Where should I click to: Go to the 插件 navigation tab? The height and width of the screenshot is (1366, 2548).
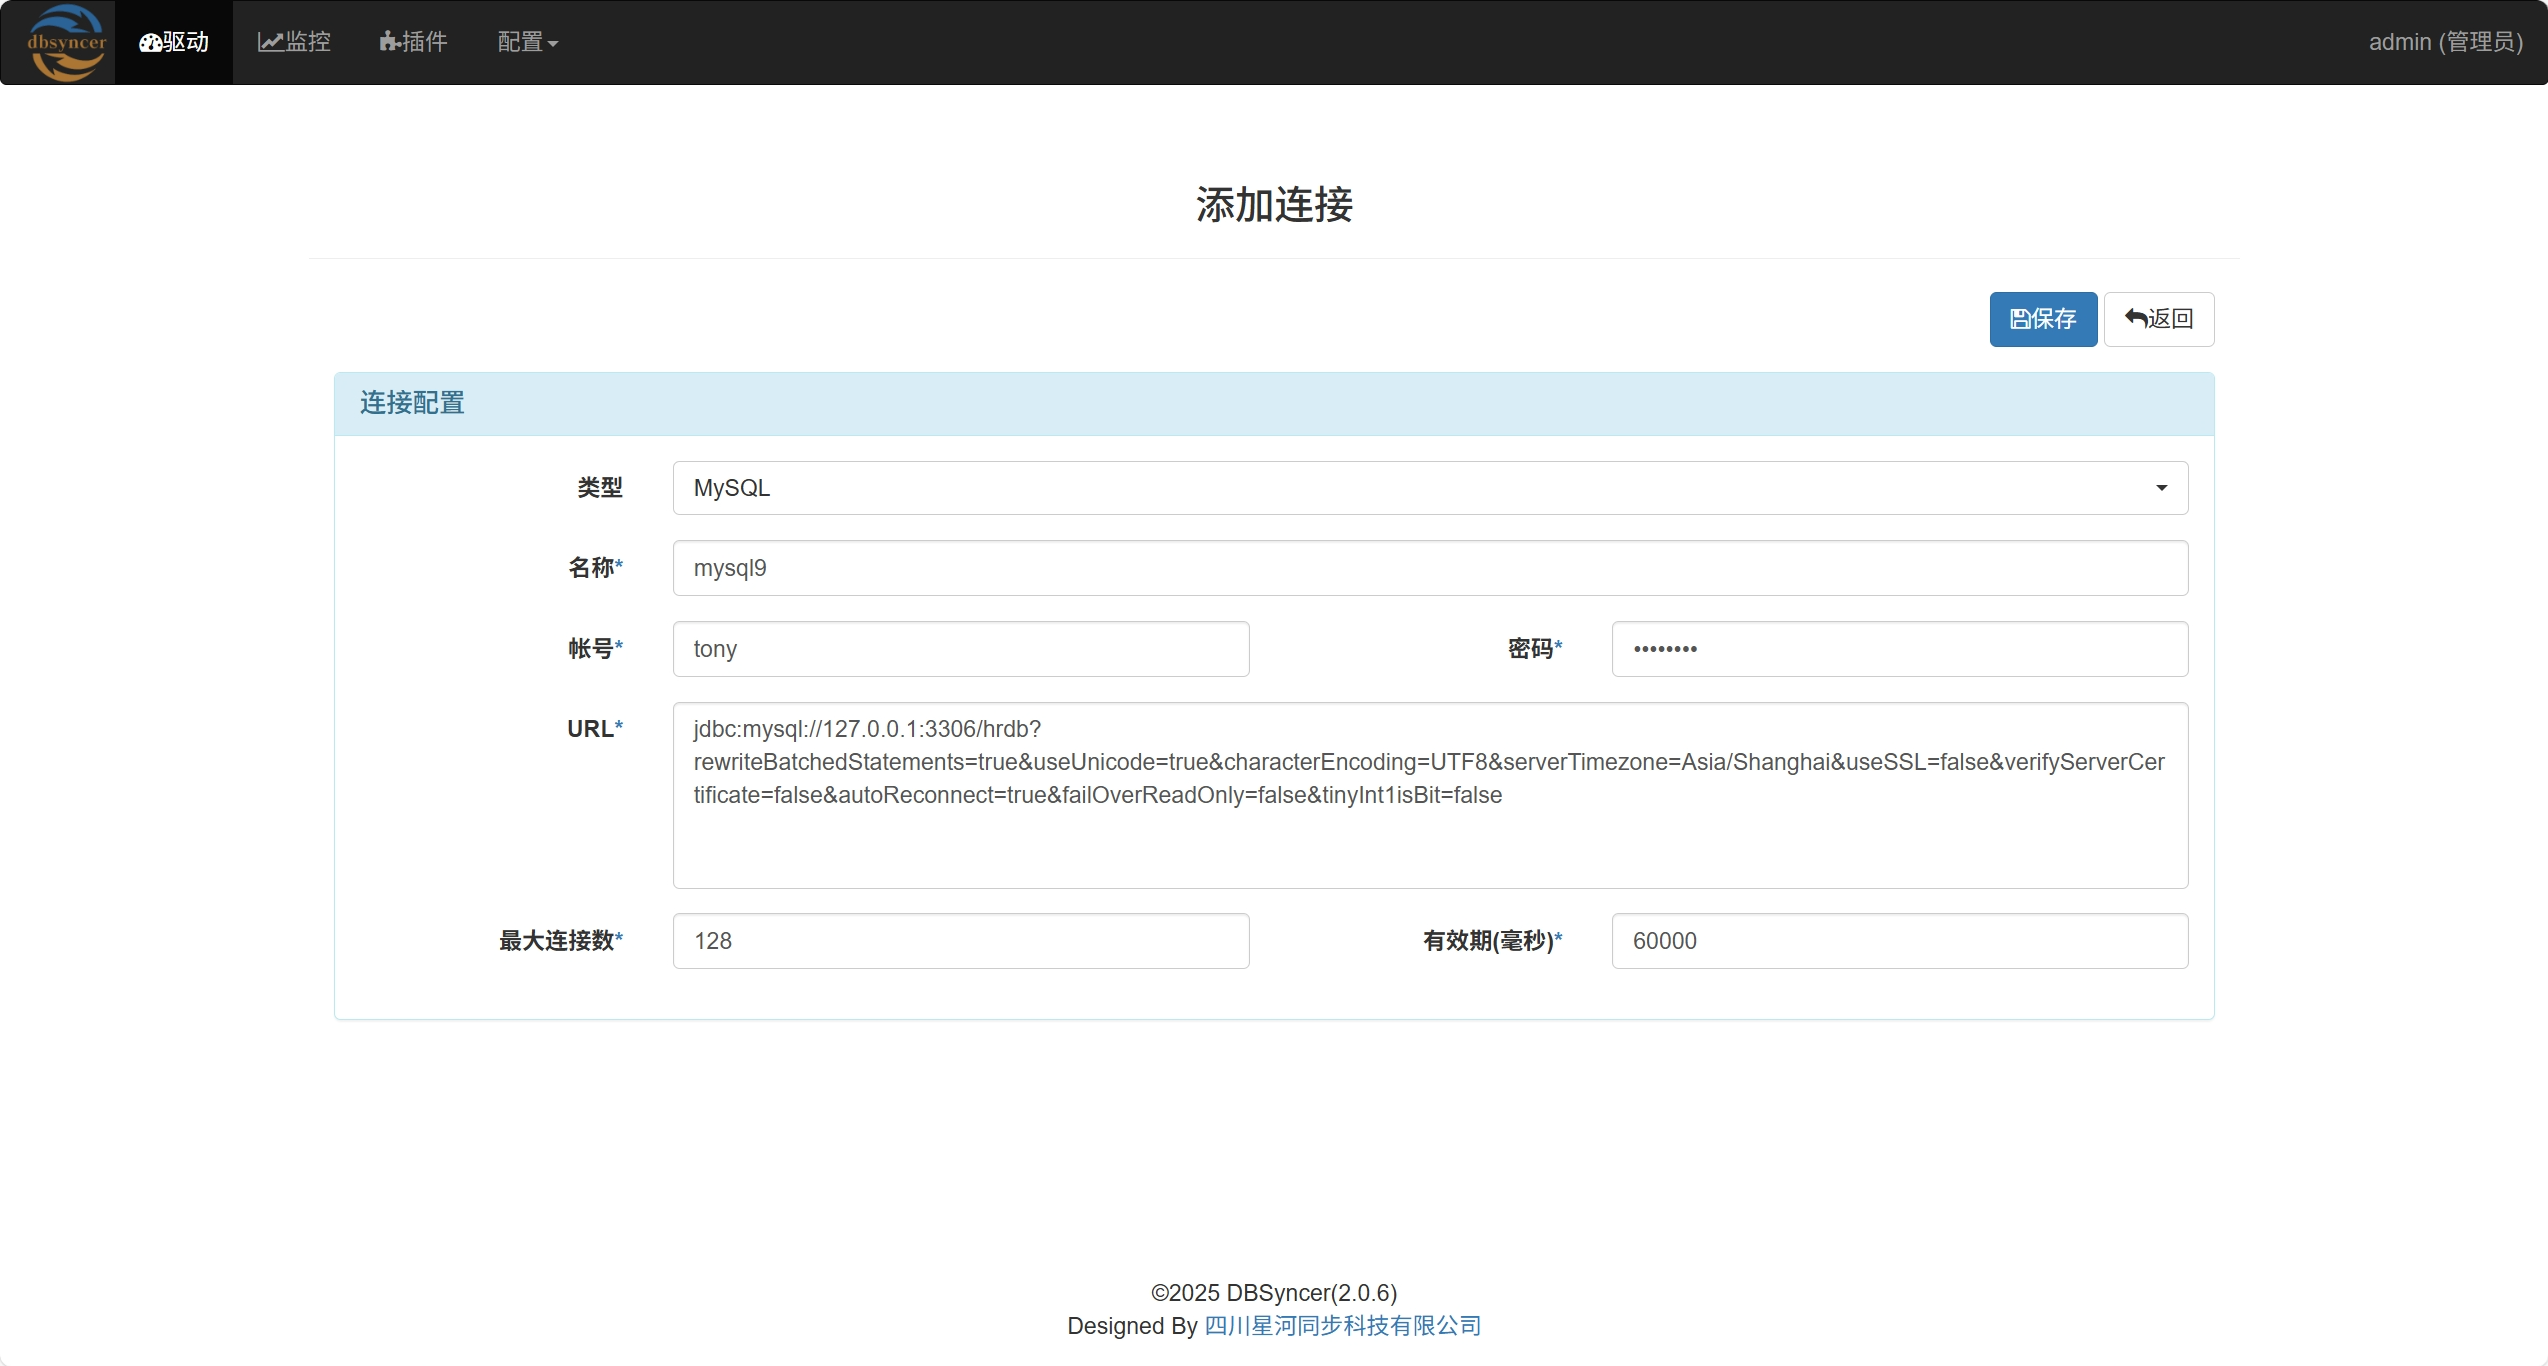(x=414, y=42)
